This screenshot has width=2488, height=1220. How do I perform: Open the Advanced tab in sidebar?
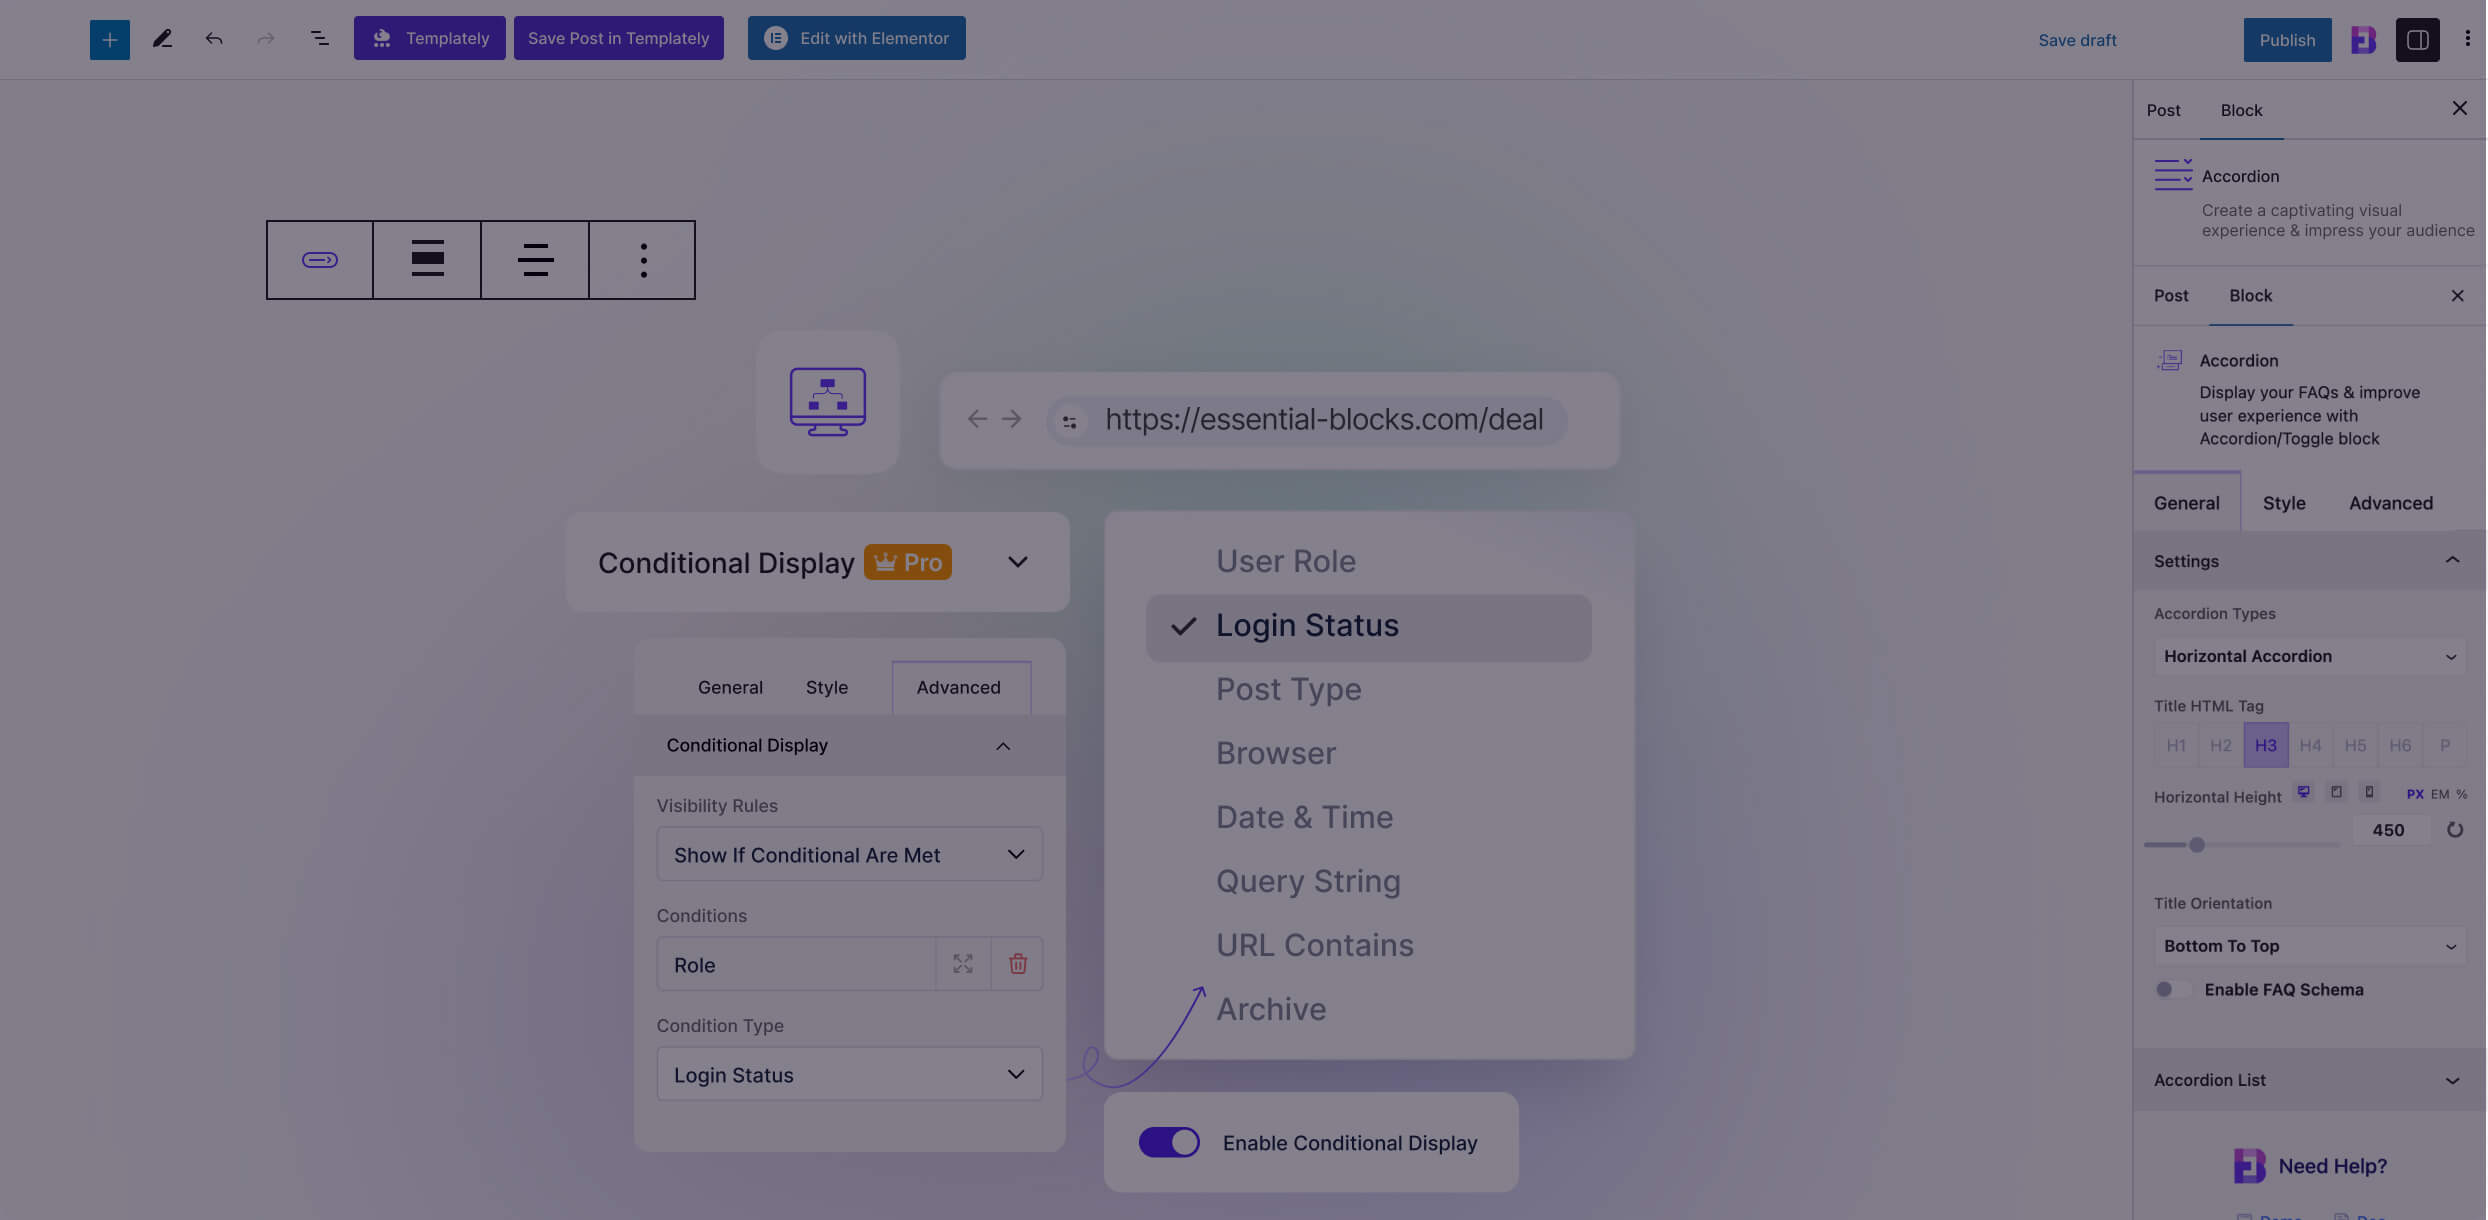point(2390,503)
